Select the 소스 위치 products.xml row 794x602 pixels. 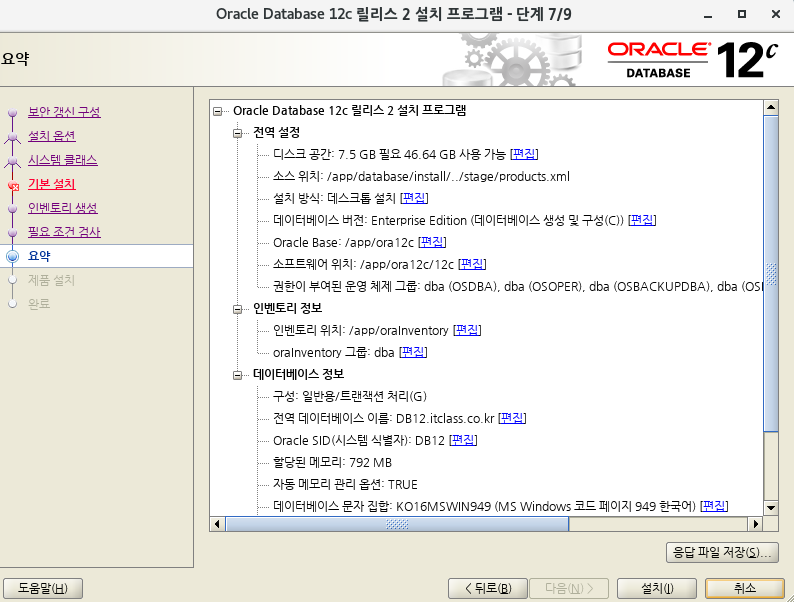pos(421,176)
